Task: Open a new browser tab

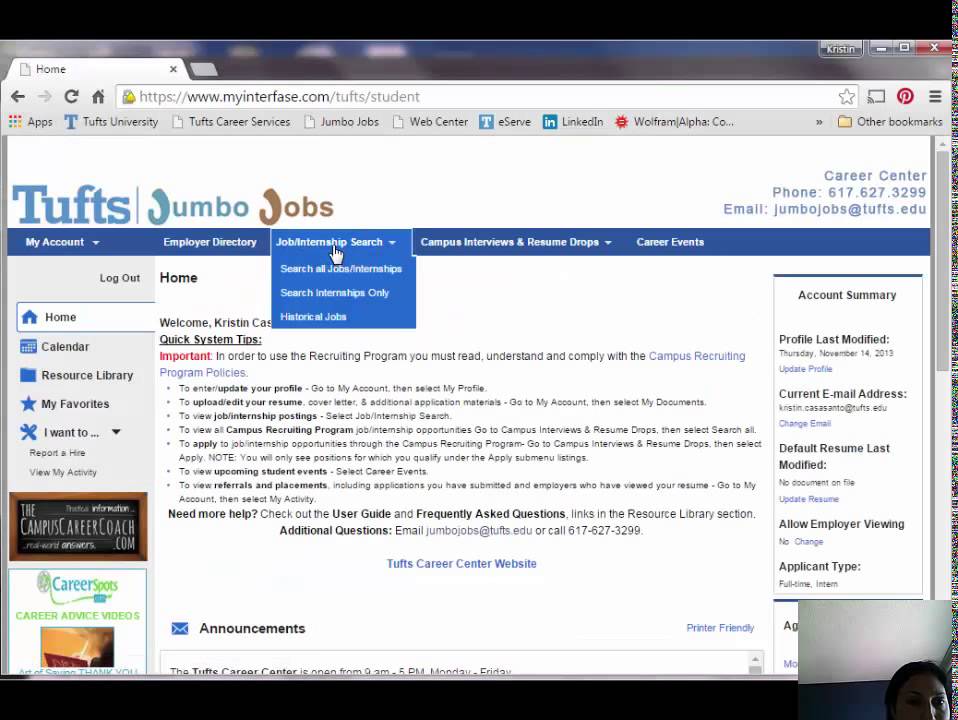Action: point(203,70)
